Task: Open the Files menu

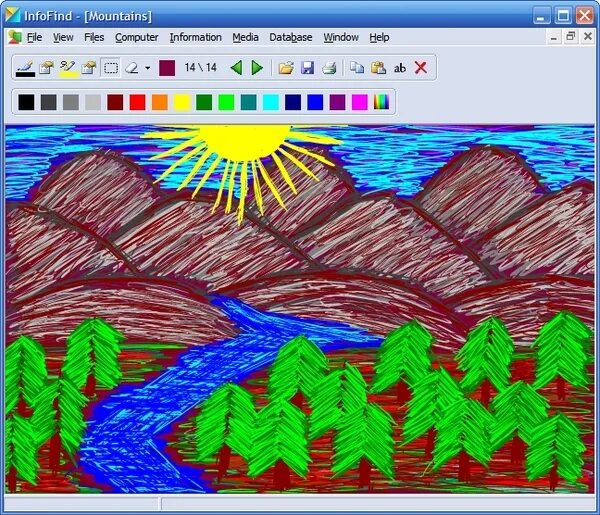Action: [94, 37]
